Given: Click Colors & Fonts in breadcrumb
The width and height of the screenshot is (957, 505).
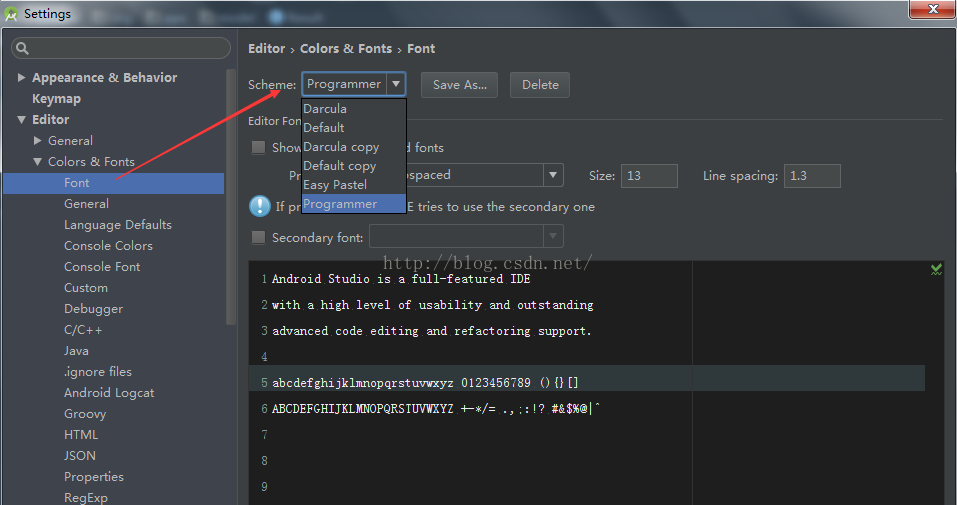Looking at the screenshot, I should [x=346, y=49].
